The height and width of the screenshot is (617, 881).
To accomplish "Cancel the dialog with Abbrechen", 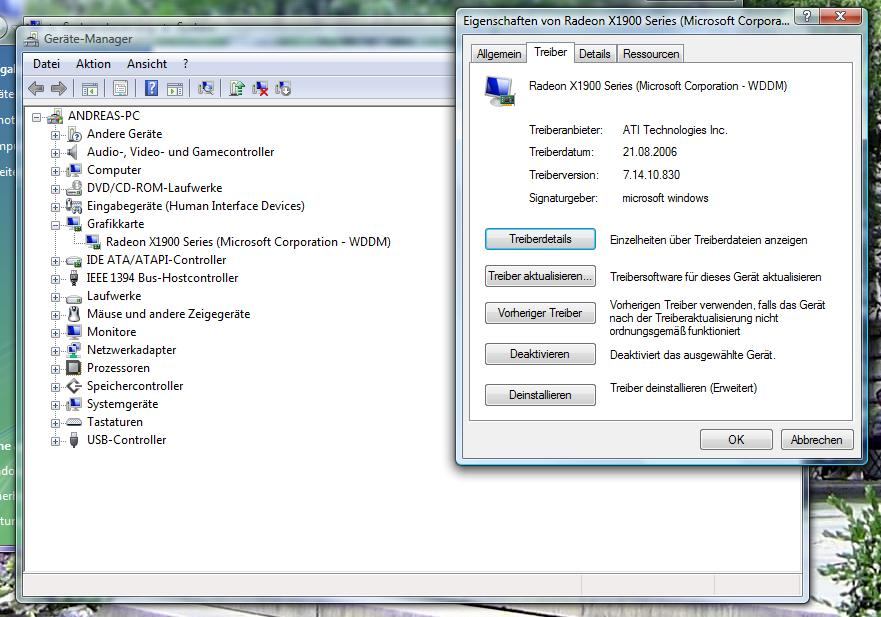I will 816,439.
